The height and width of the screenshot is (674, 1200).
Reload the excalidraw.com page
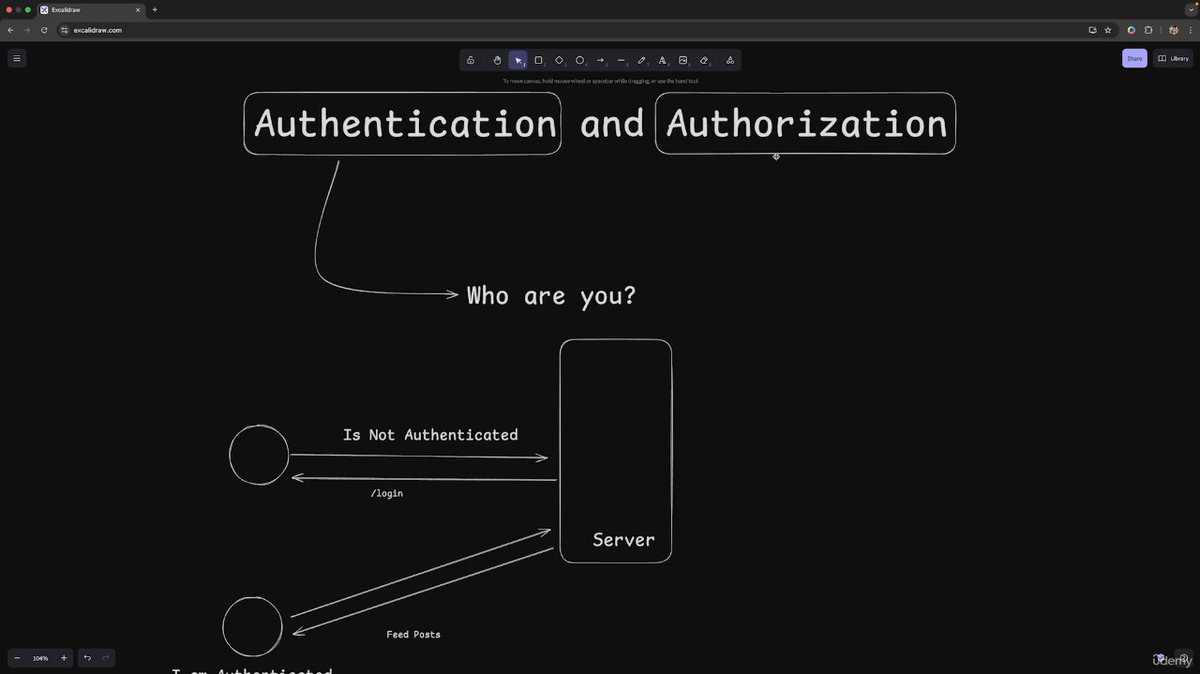tap(44, 30)
